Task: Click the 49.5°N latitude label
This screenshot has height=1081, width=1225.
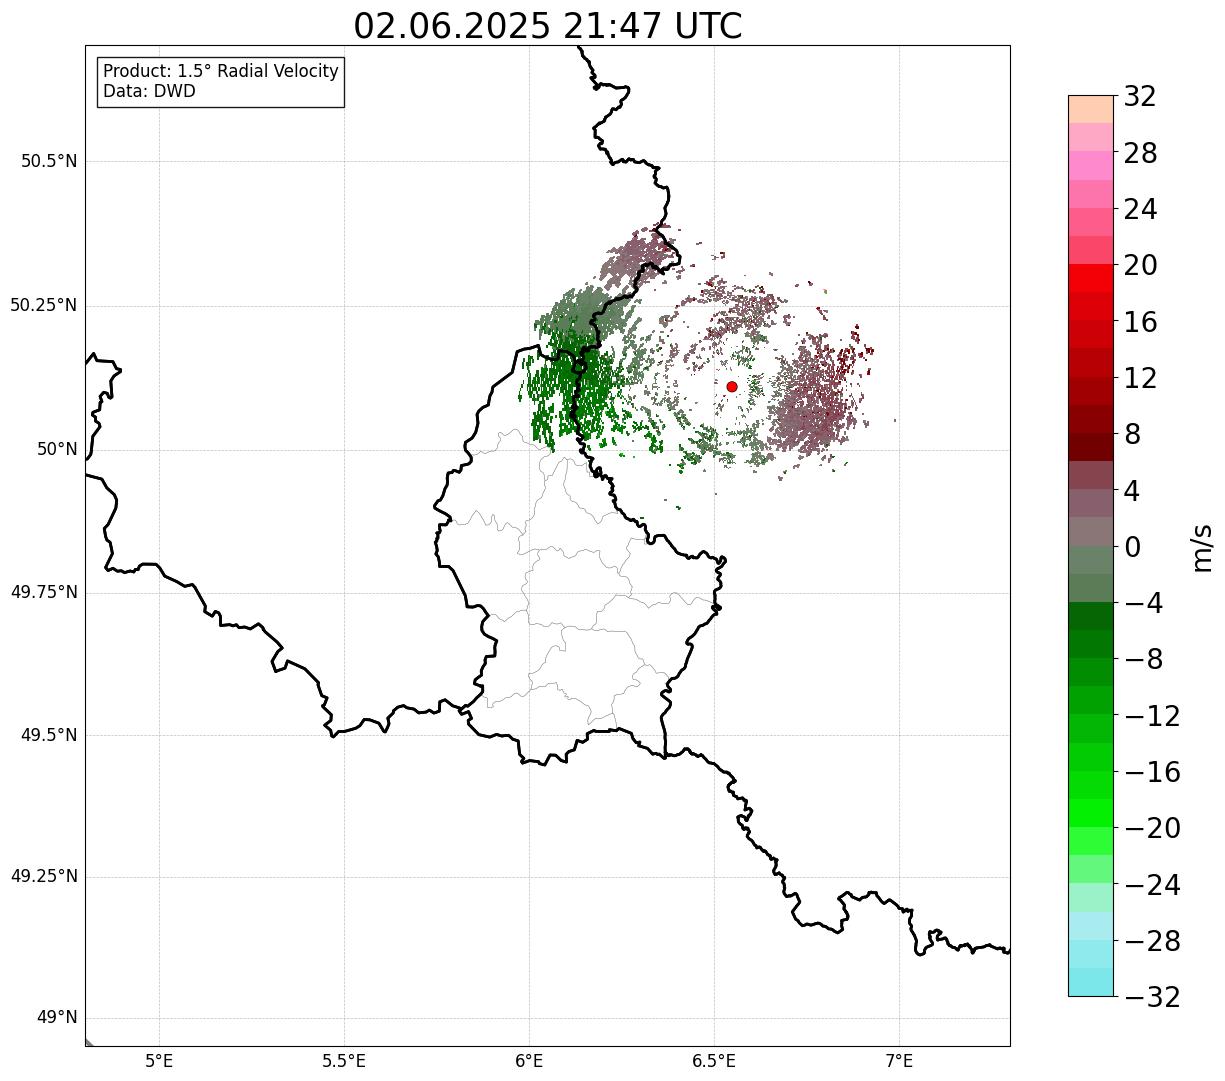Action: pyautogui.click(x=49, y=735)
